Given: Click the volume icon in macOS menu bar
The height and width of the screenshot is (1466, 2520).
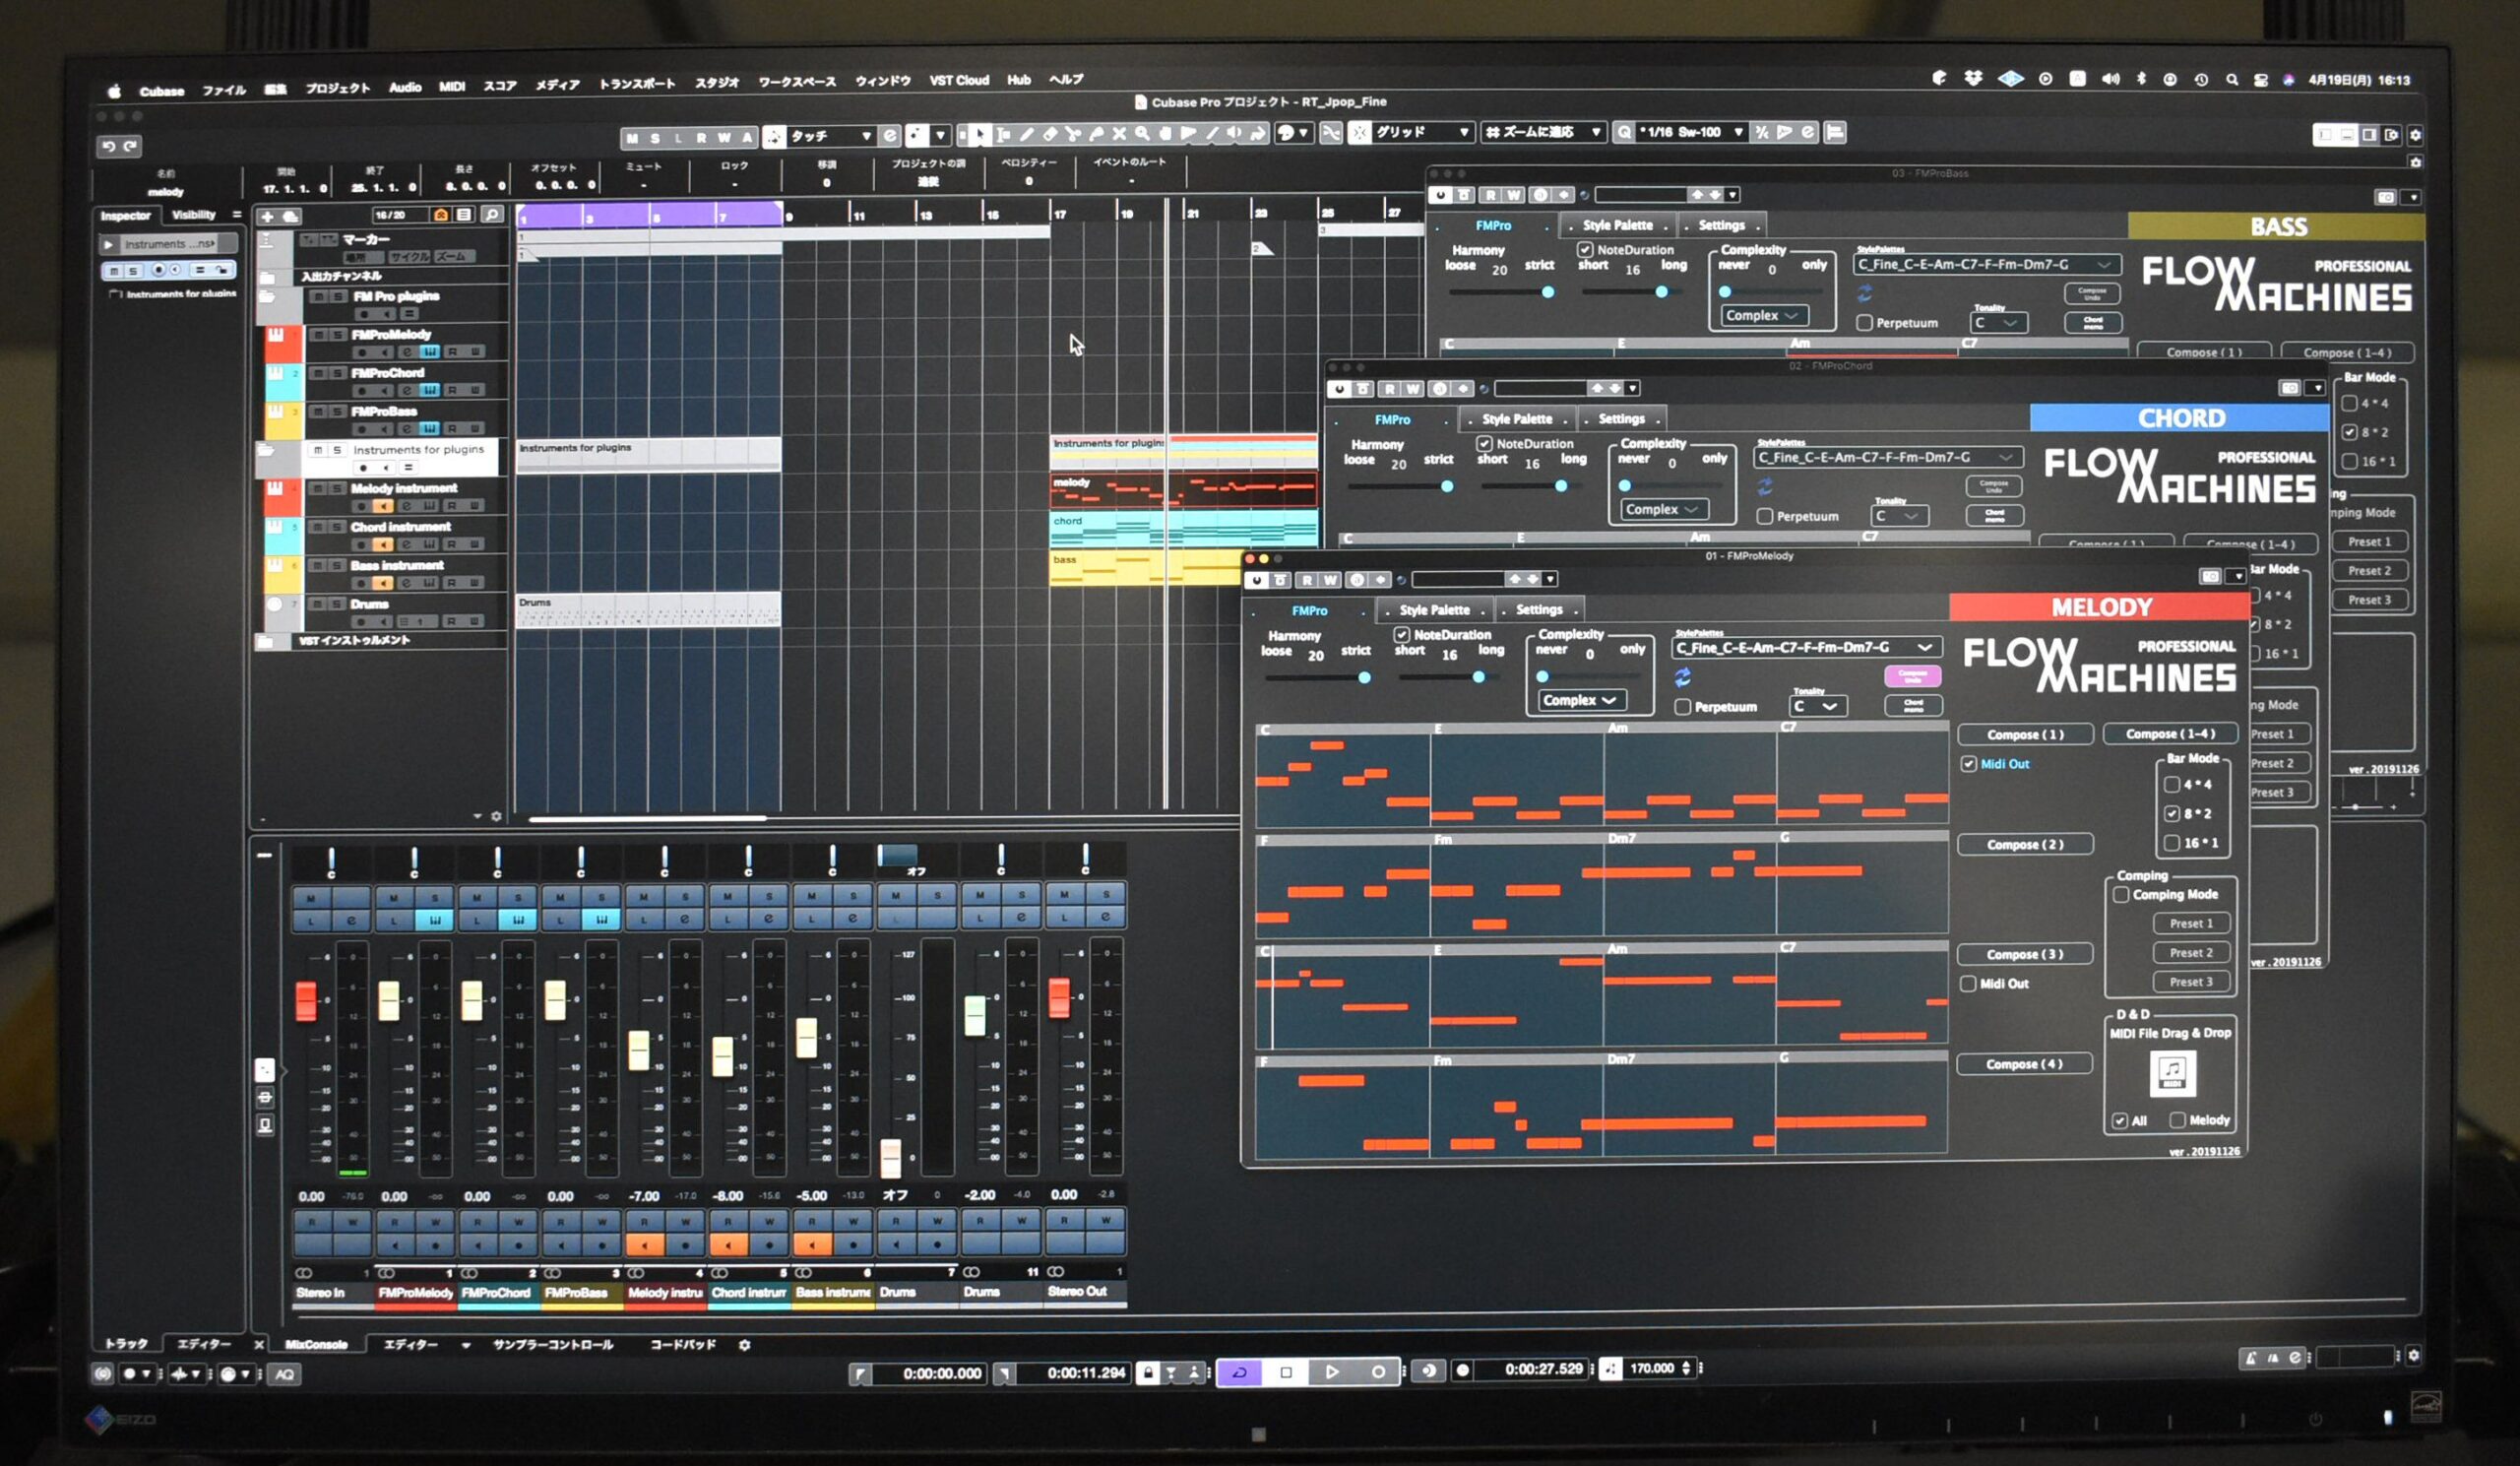Looking at the screenshot, I should pos(2110,78).
